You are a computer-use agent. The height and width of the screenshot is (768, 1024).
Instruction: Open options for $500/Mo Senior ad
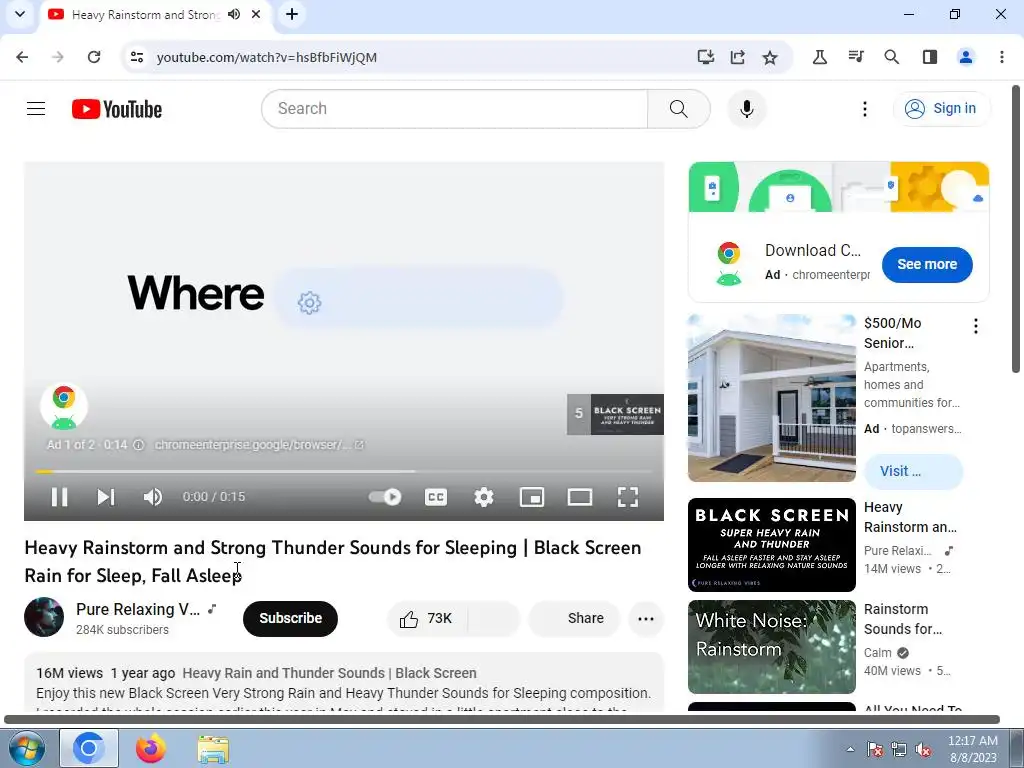(x=976, y=326)
